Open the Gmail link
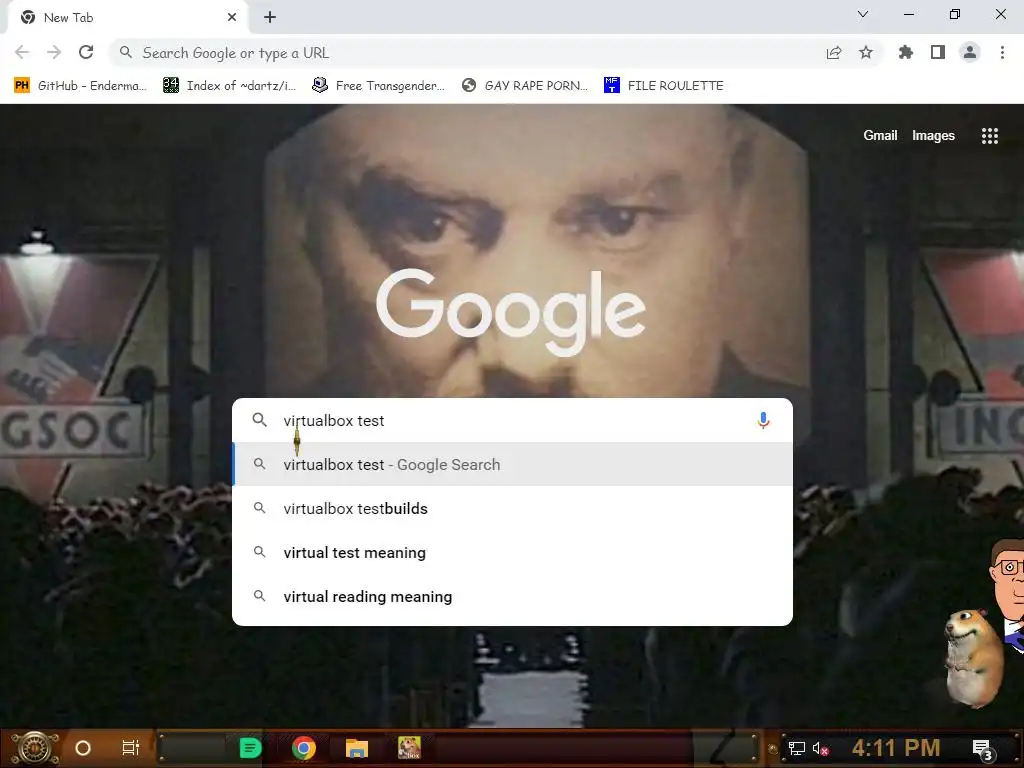 pyautogui.click(x=880, y=135)
